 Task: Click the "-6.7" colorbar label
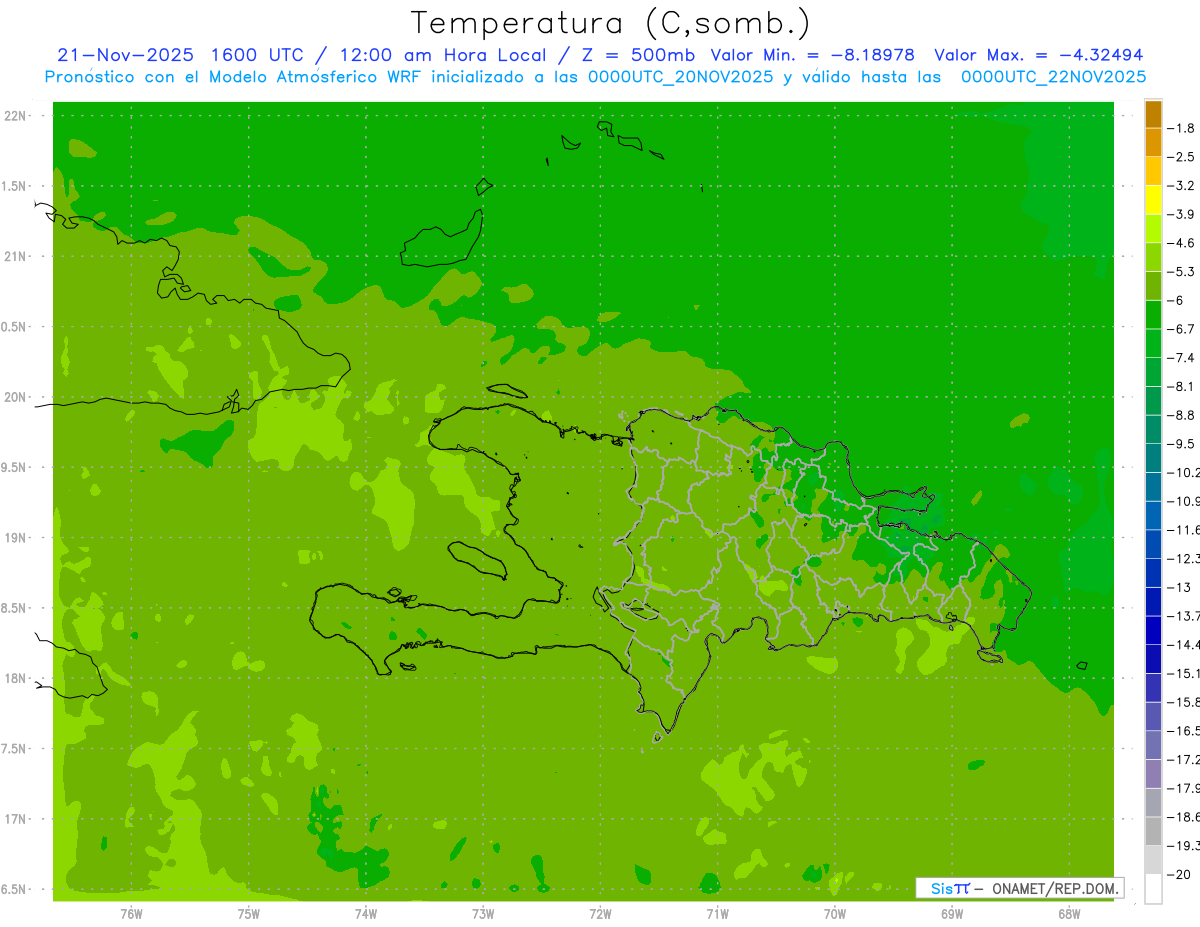pyautogui.click(x=1182, y=329)
